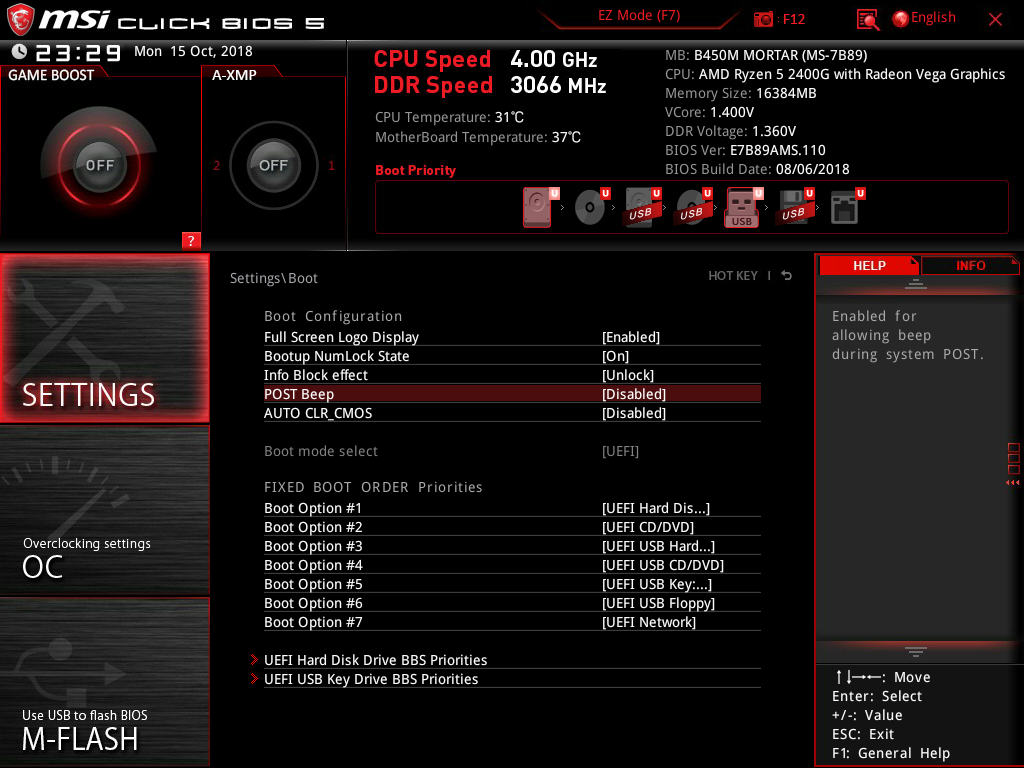Expand UEFI Hard Disk Drive BBS Priorities

coord(375,660)
